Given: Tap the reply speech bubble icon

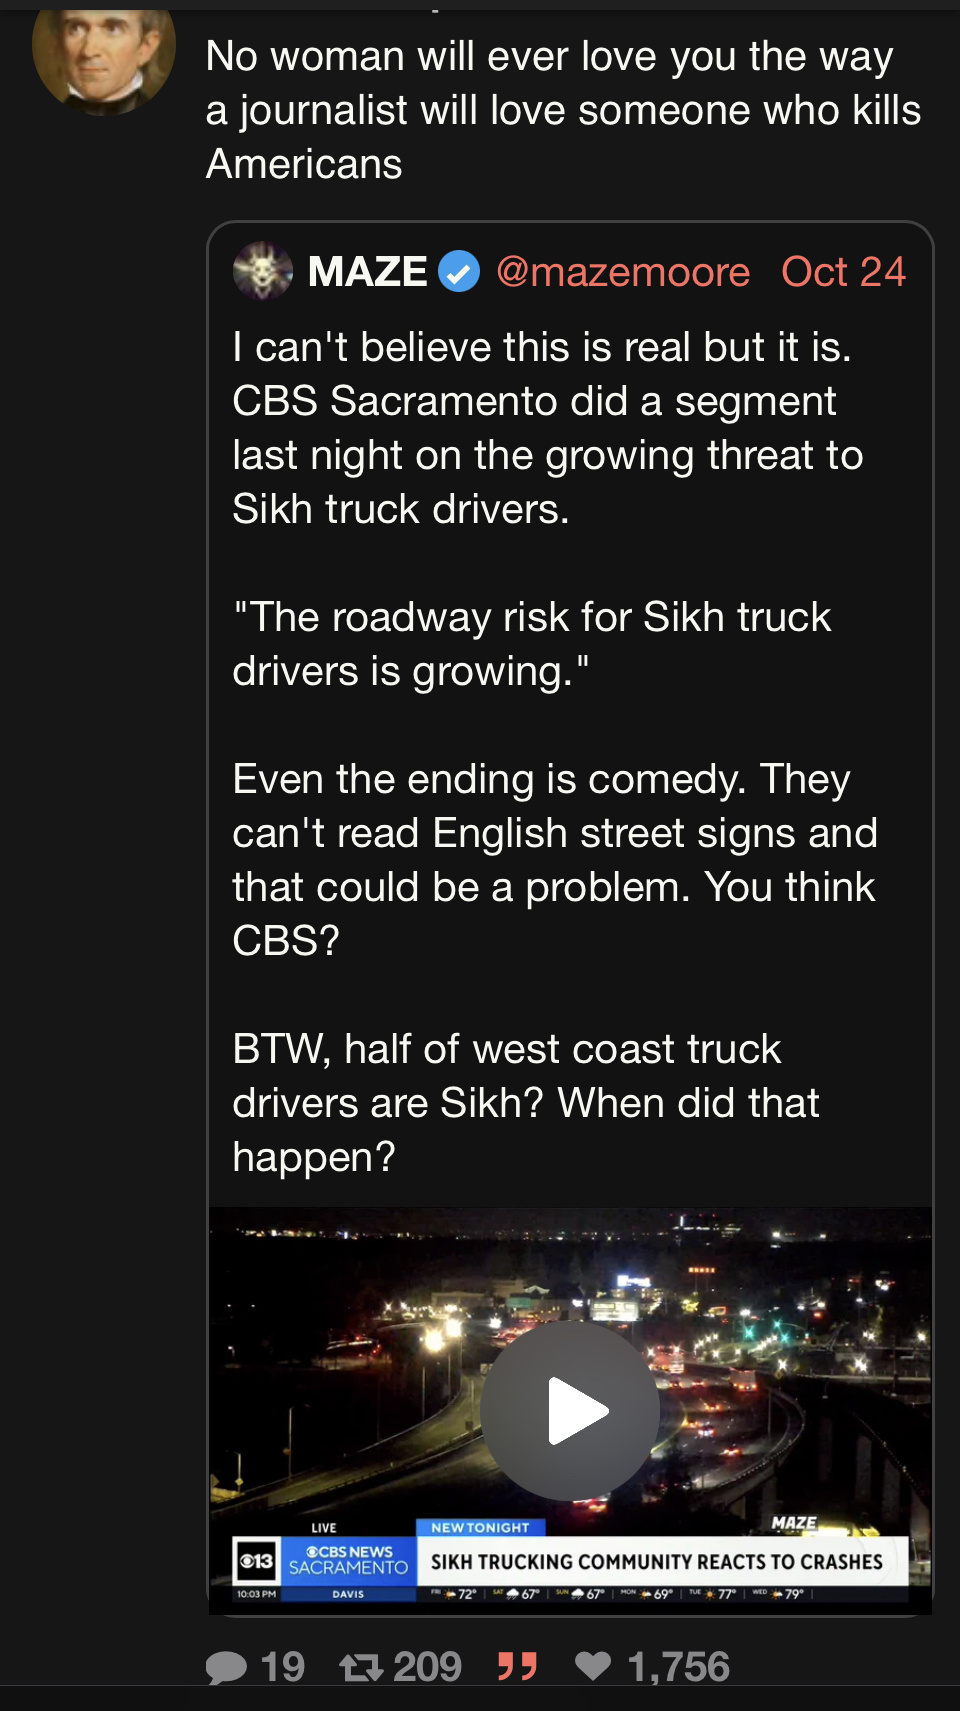Looking at the screenshot, I should (226, 1667).
